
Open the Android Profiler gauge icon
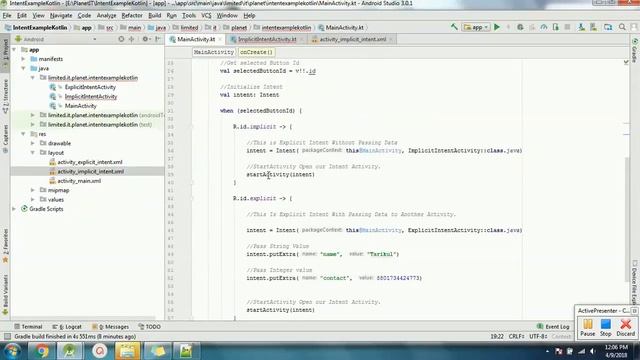pyautogui.click(x=544, y=27)
